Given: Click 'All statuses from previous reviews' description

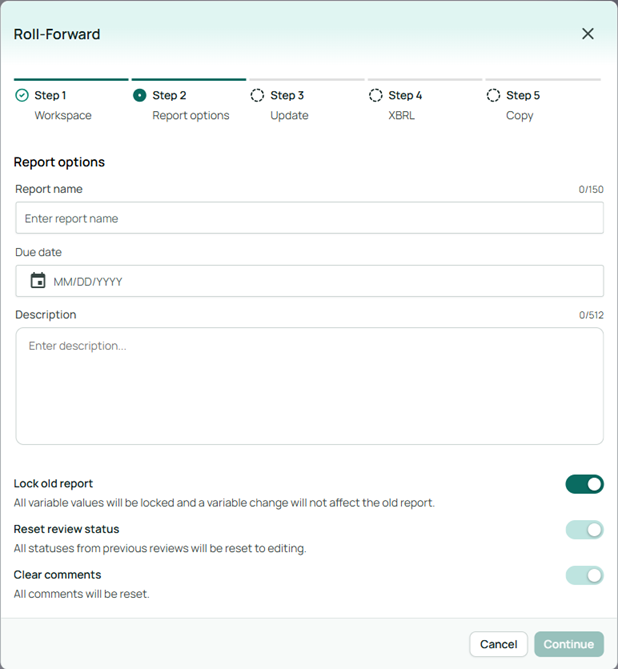Looking at the screenshot, I should tap(160, 548).
